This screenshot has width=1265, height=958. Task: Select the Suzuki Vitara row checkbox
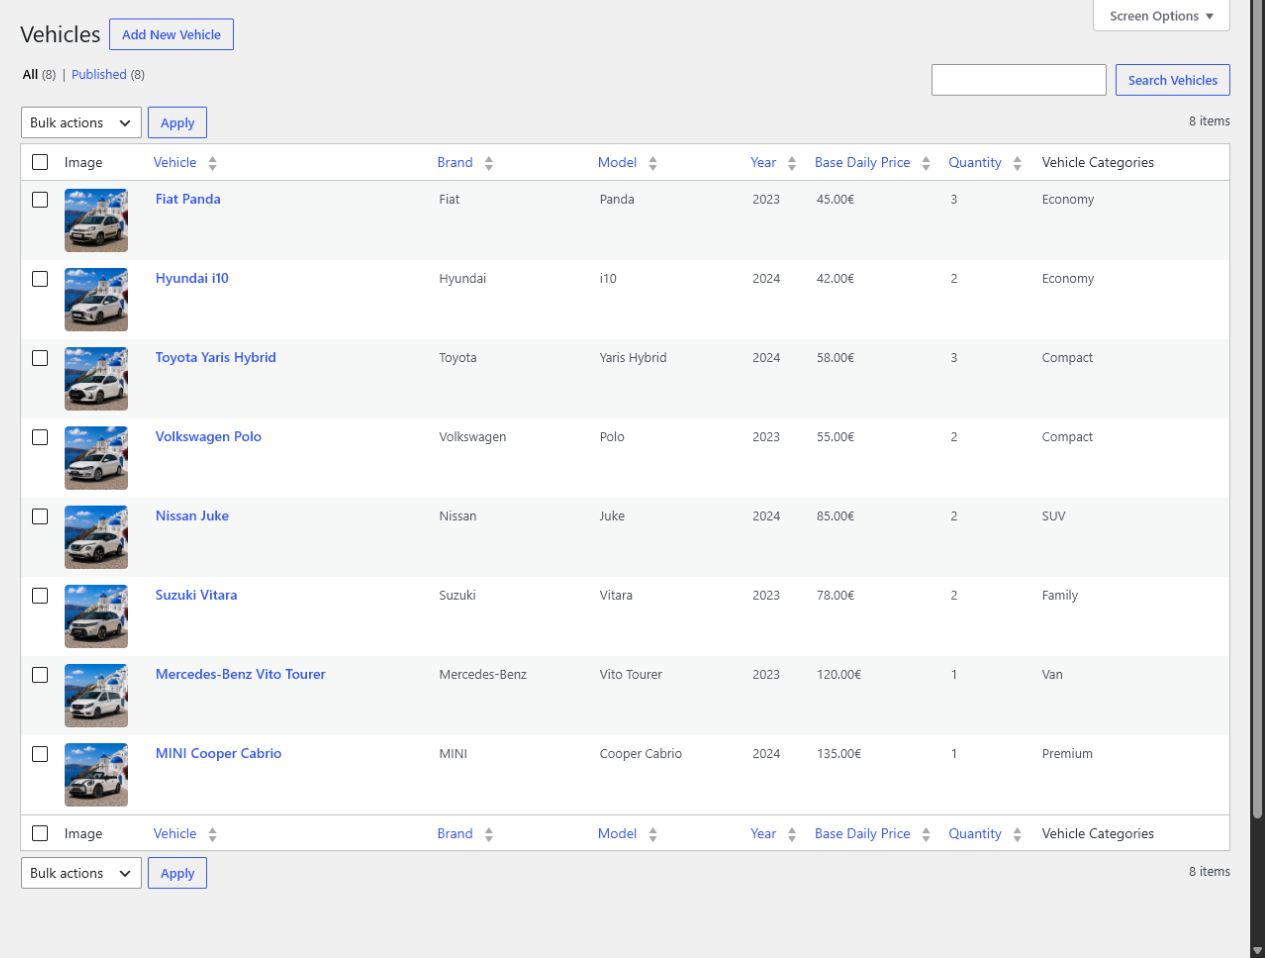click(40, 595)
